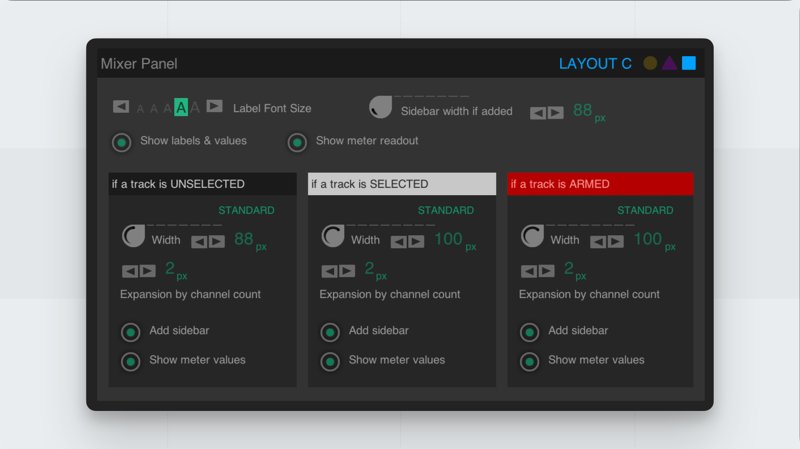Screen dimensions: 800x449
Task: Click the SELECTED track header
Action: click(402, 184)
